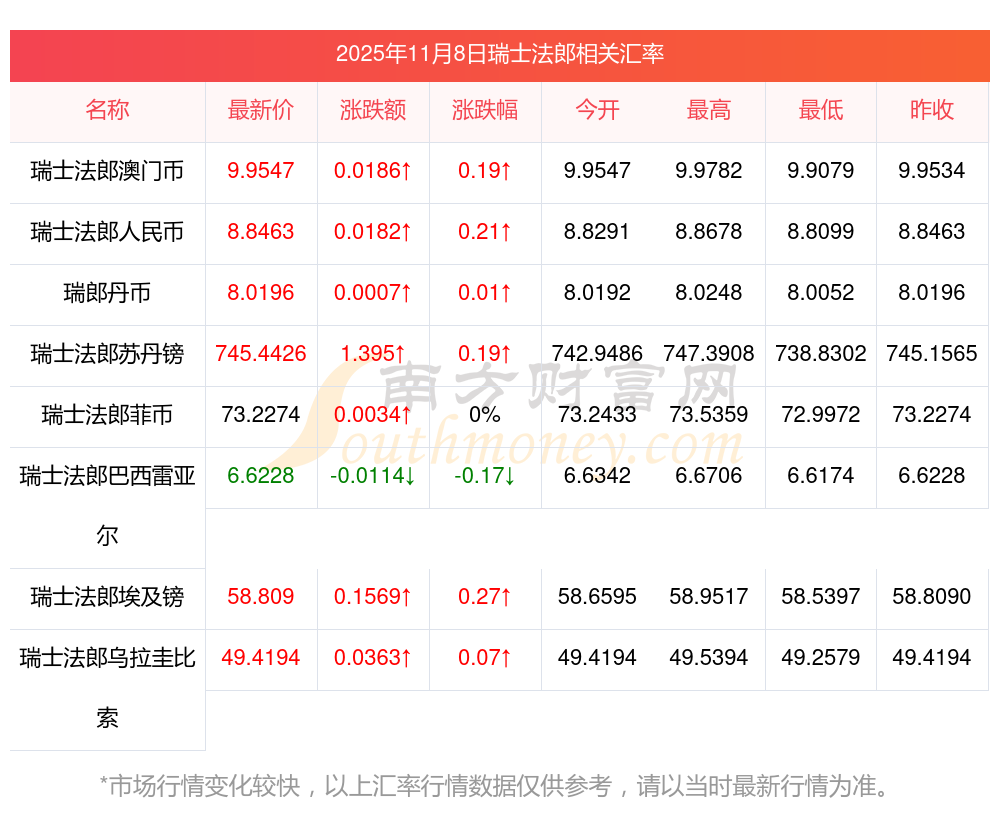This screenshot has width=1000, height=817.
Task: Click change amount 0.0363↑
Action: [x=373, y=658]
